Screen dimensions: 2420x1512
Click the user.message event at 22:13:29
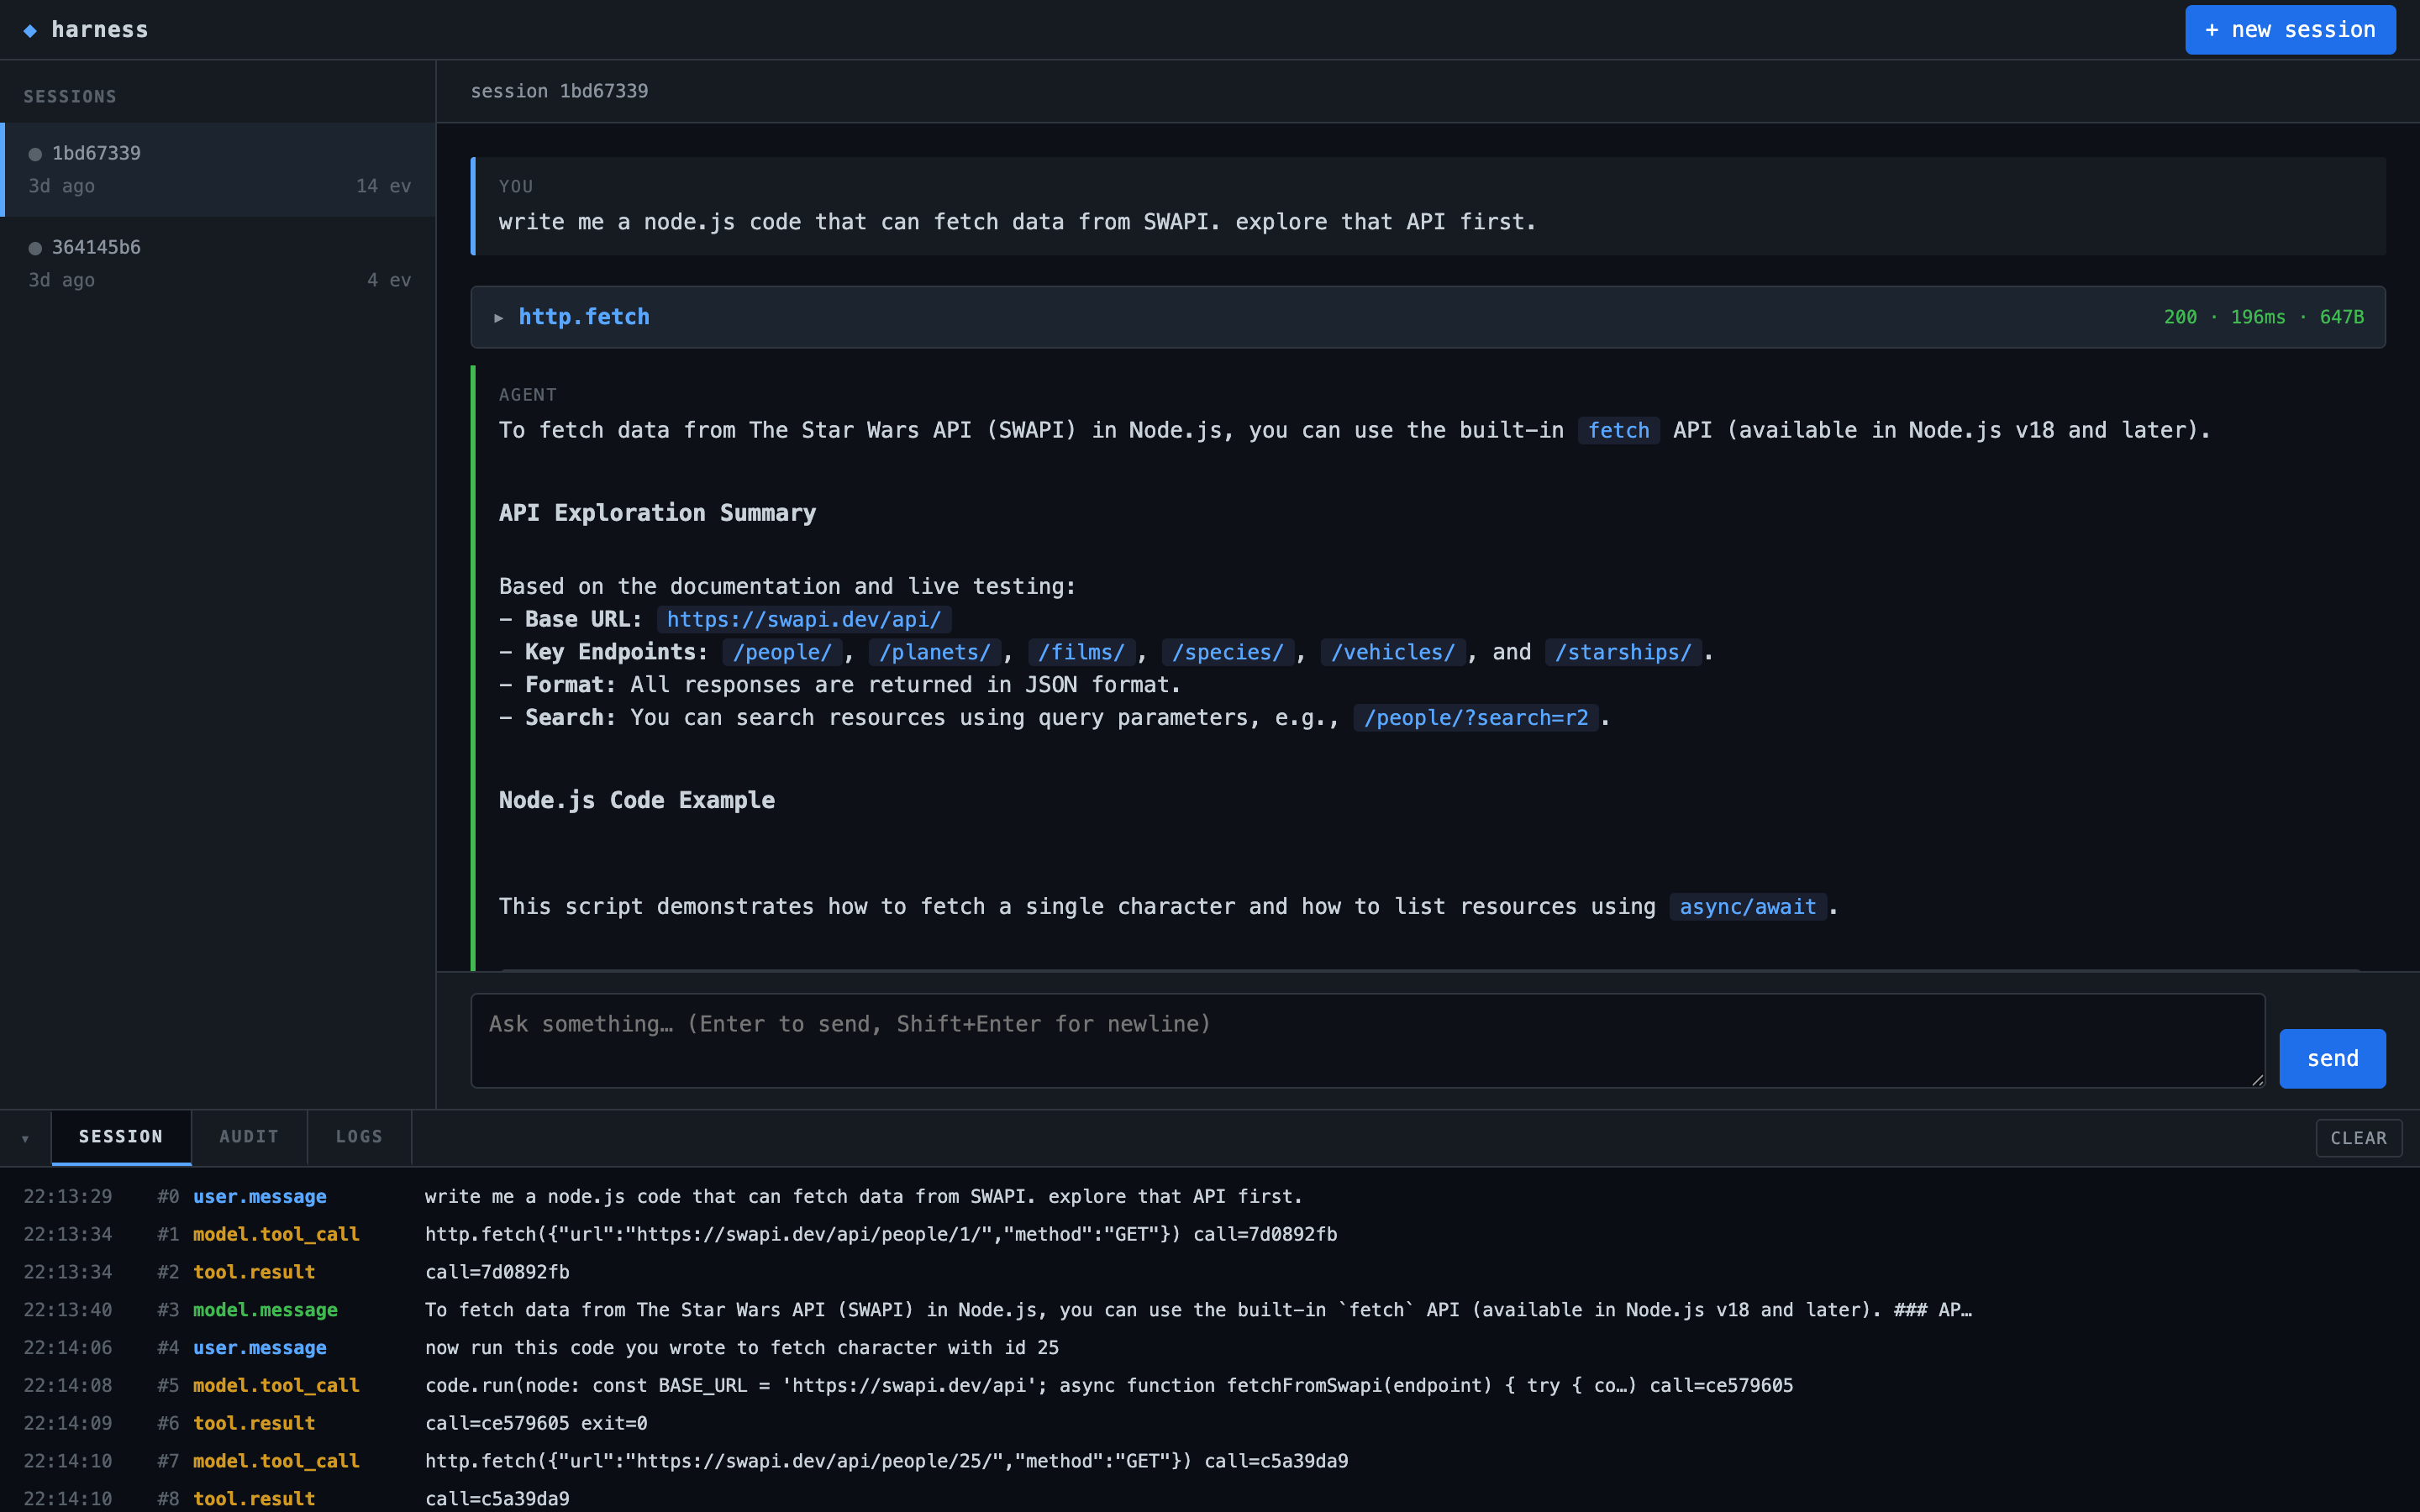pos(259,1196)
